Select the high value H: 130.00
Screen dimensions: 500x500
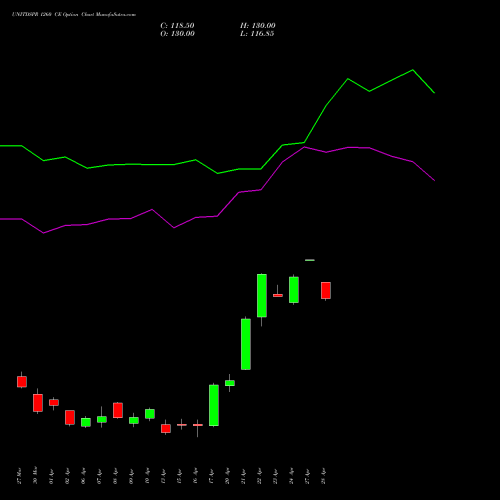[x=258, y=26]
